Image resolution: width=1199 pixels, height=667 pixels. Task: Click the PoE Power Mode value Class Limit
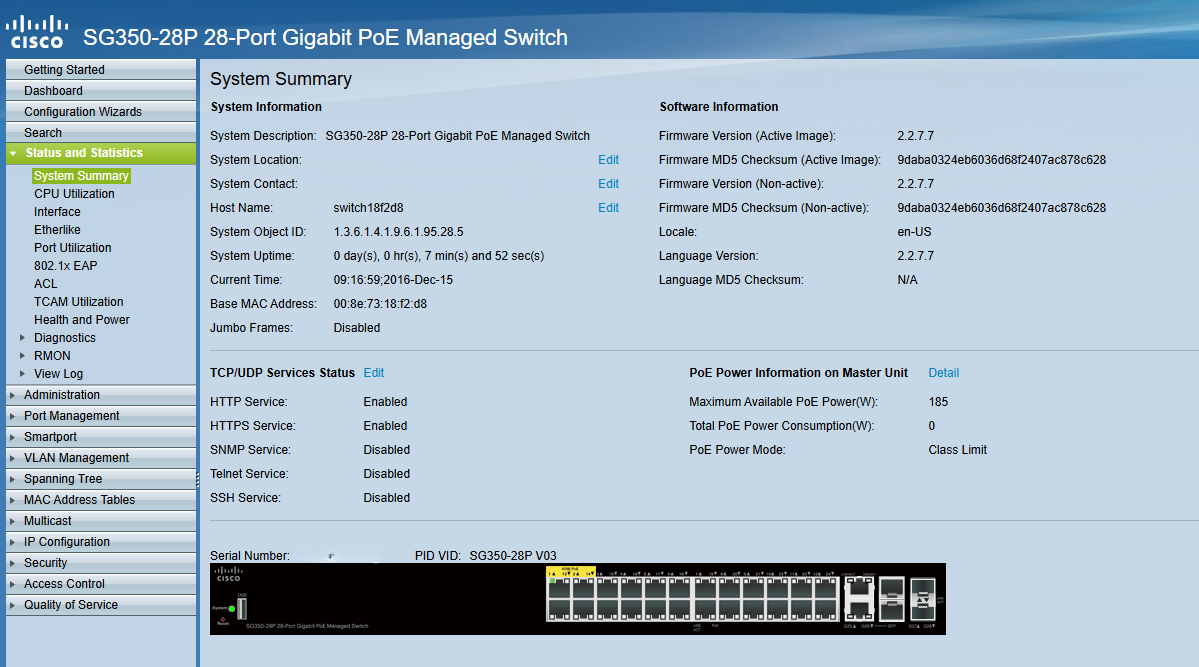click(x=957, y=450)
